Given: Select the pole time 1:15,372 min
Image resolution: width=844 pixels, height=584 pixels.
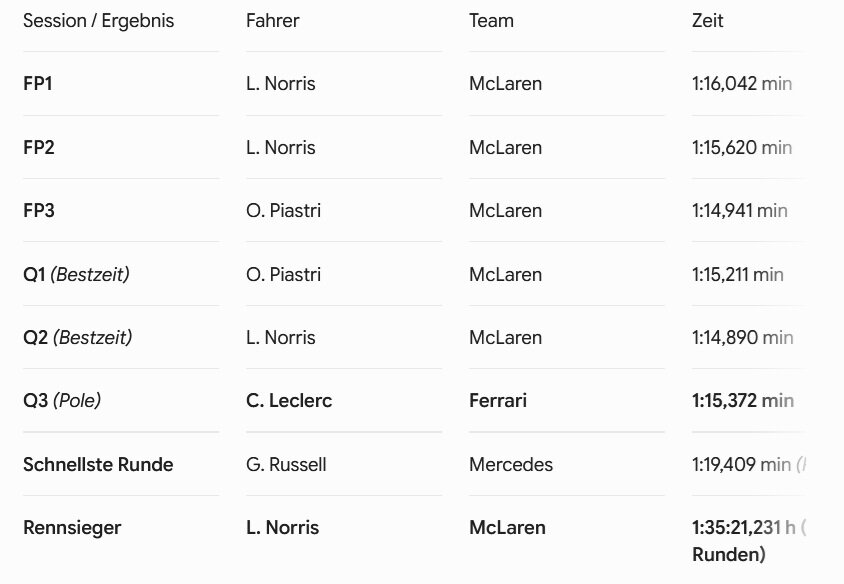Looking at the screenshot, I should tap(743, 400).
